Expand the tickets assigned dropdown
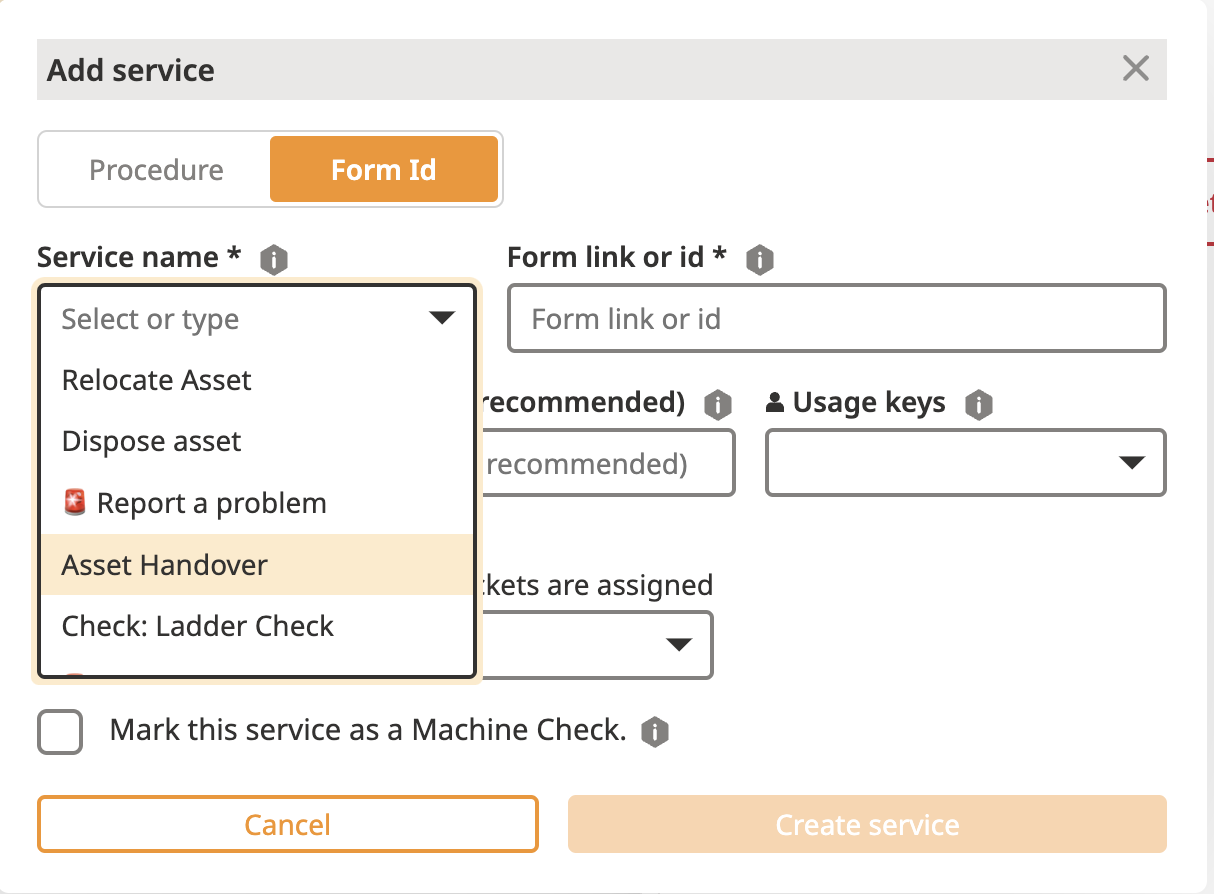1214x894 pixels. [x=679, y=645]
